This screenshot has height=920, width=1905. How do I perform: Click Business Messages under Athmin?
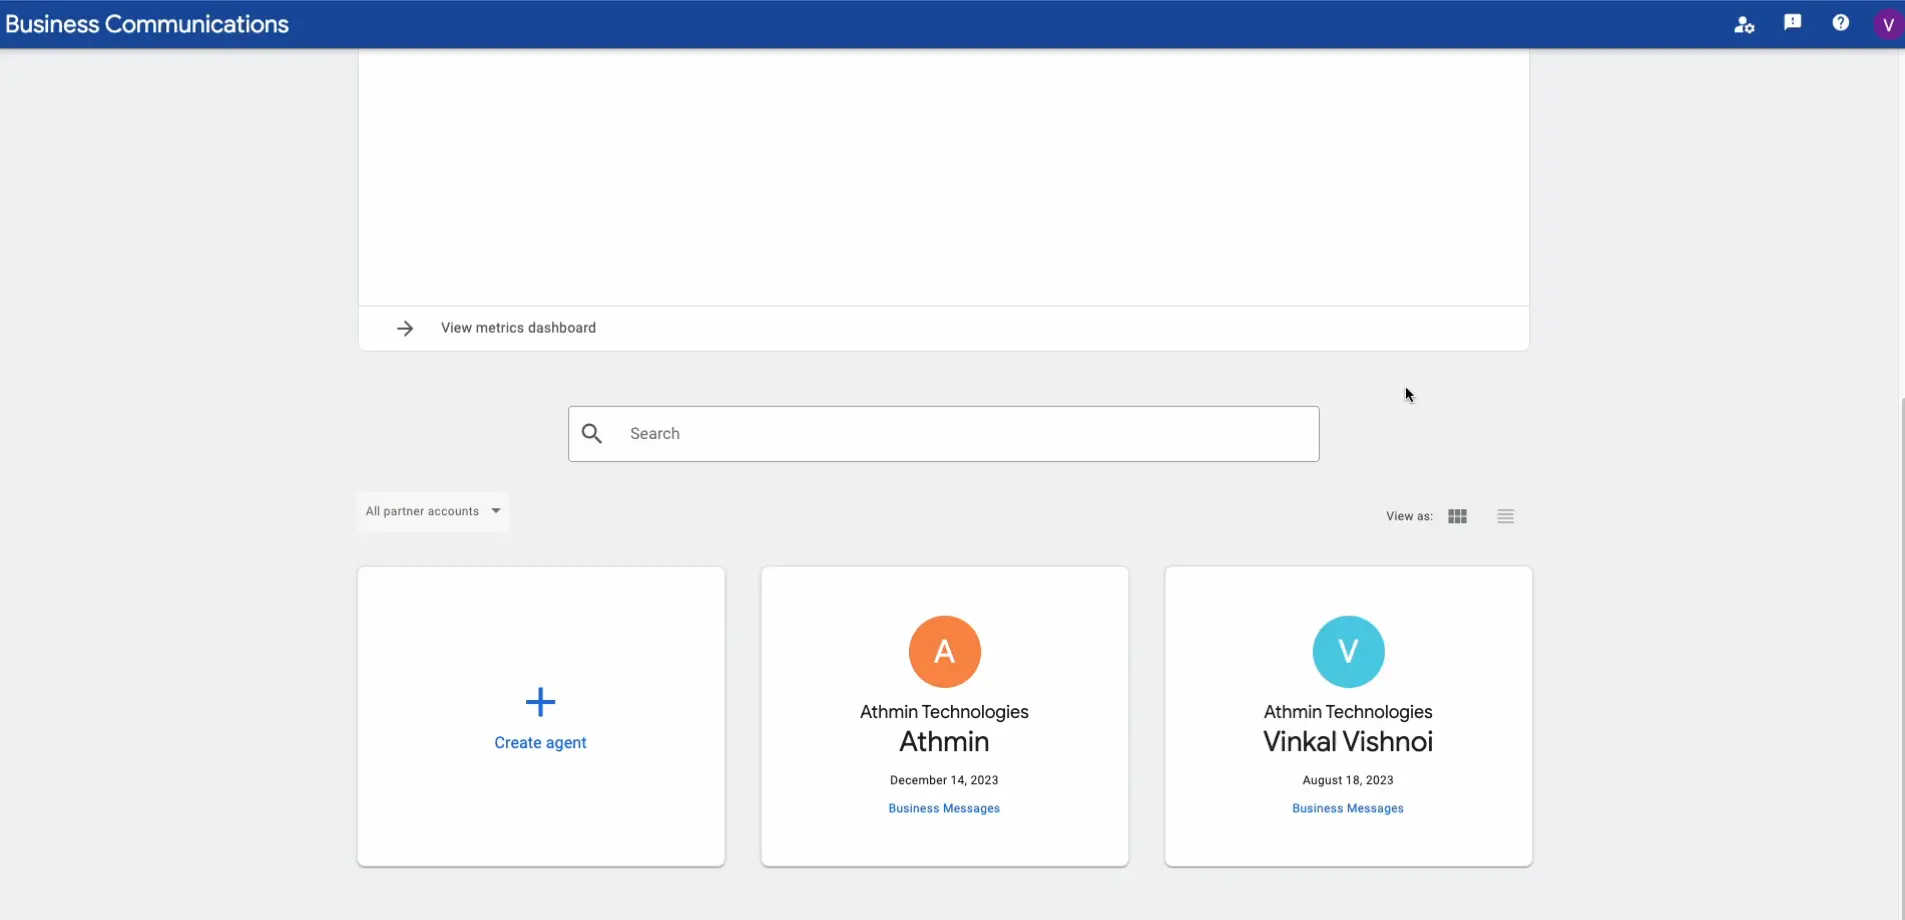tap(944, 808)
